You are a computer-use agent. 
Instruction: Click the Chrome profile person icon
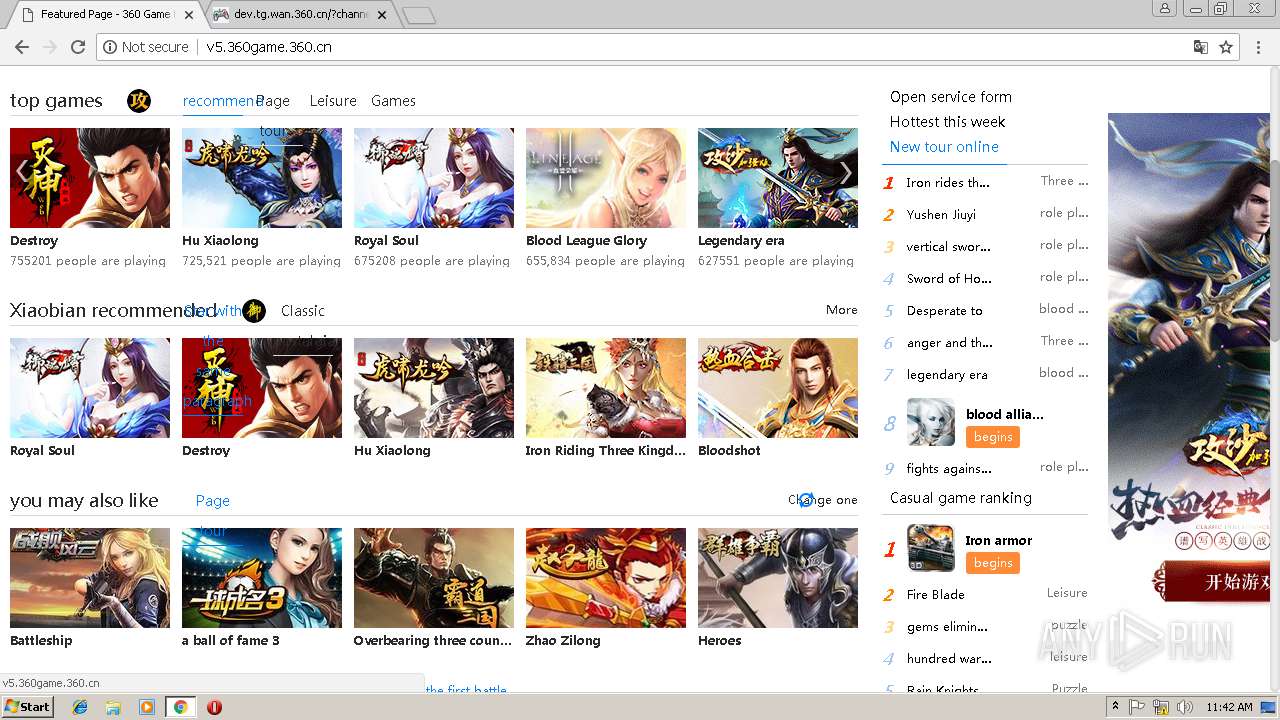point(1164,8)
